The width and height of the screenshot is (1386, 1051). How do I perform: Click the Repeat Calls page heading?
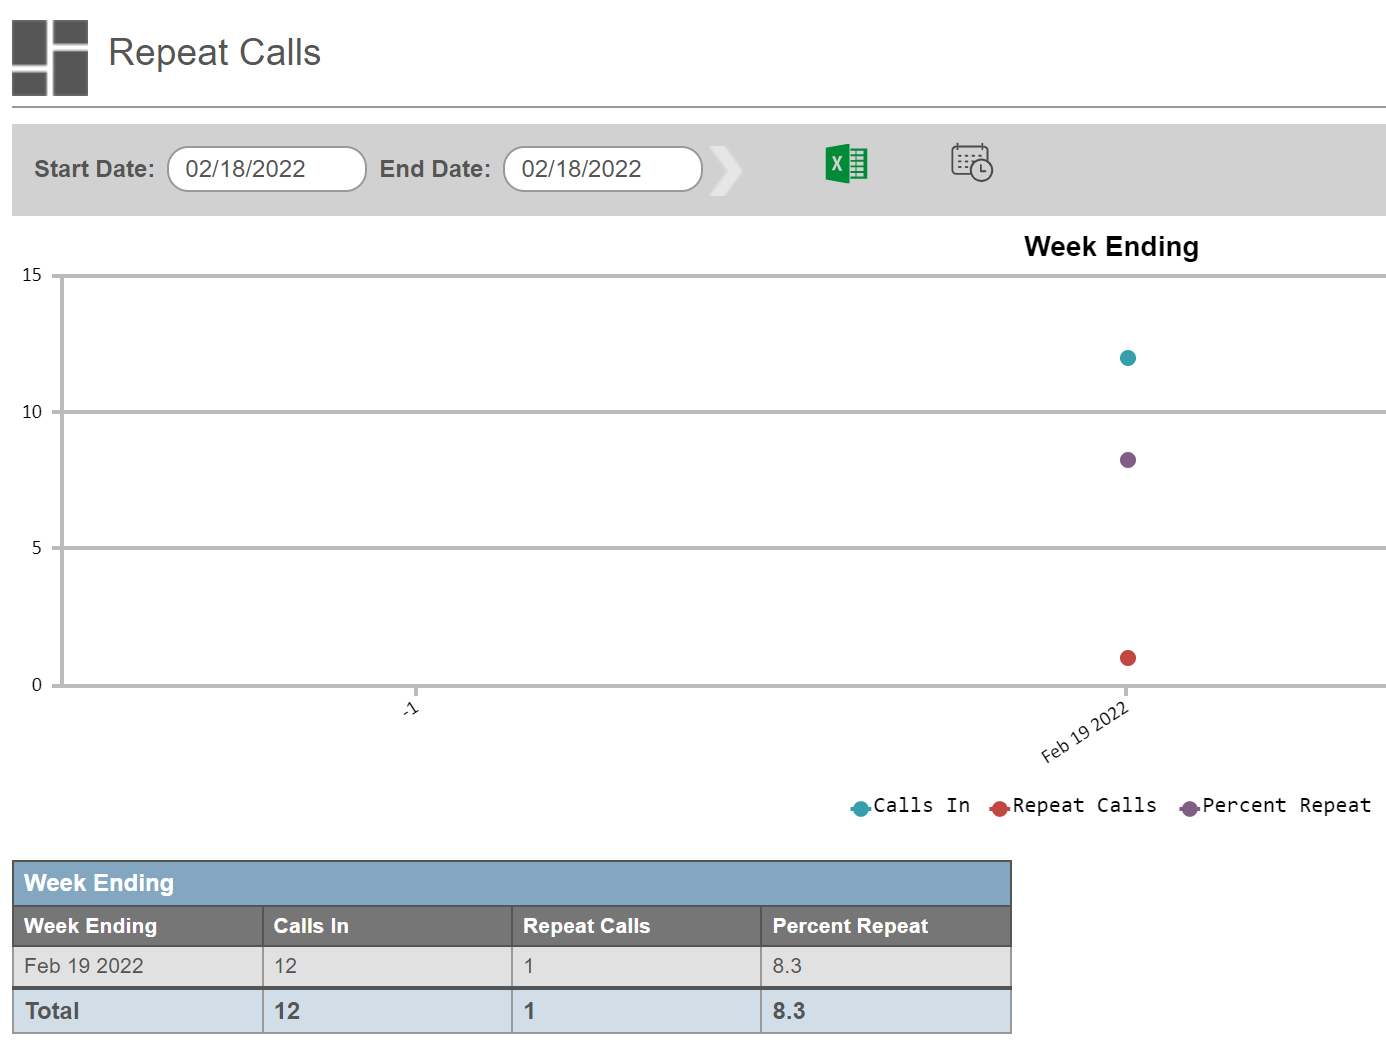(x=214, y=52)
